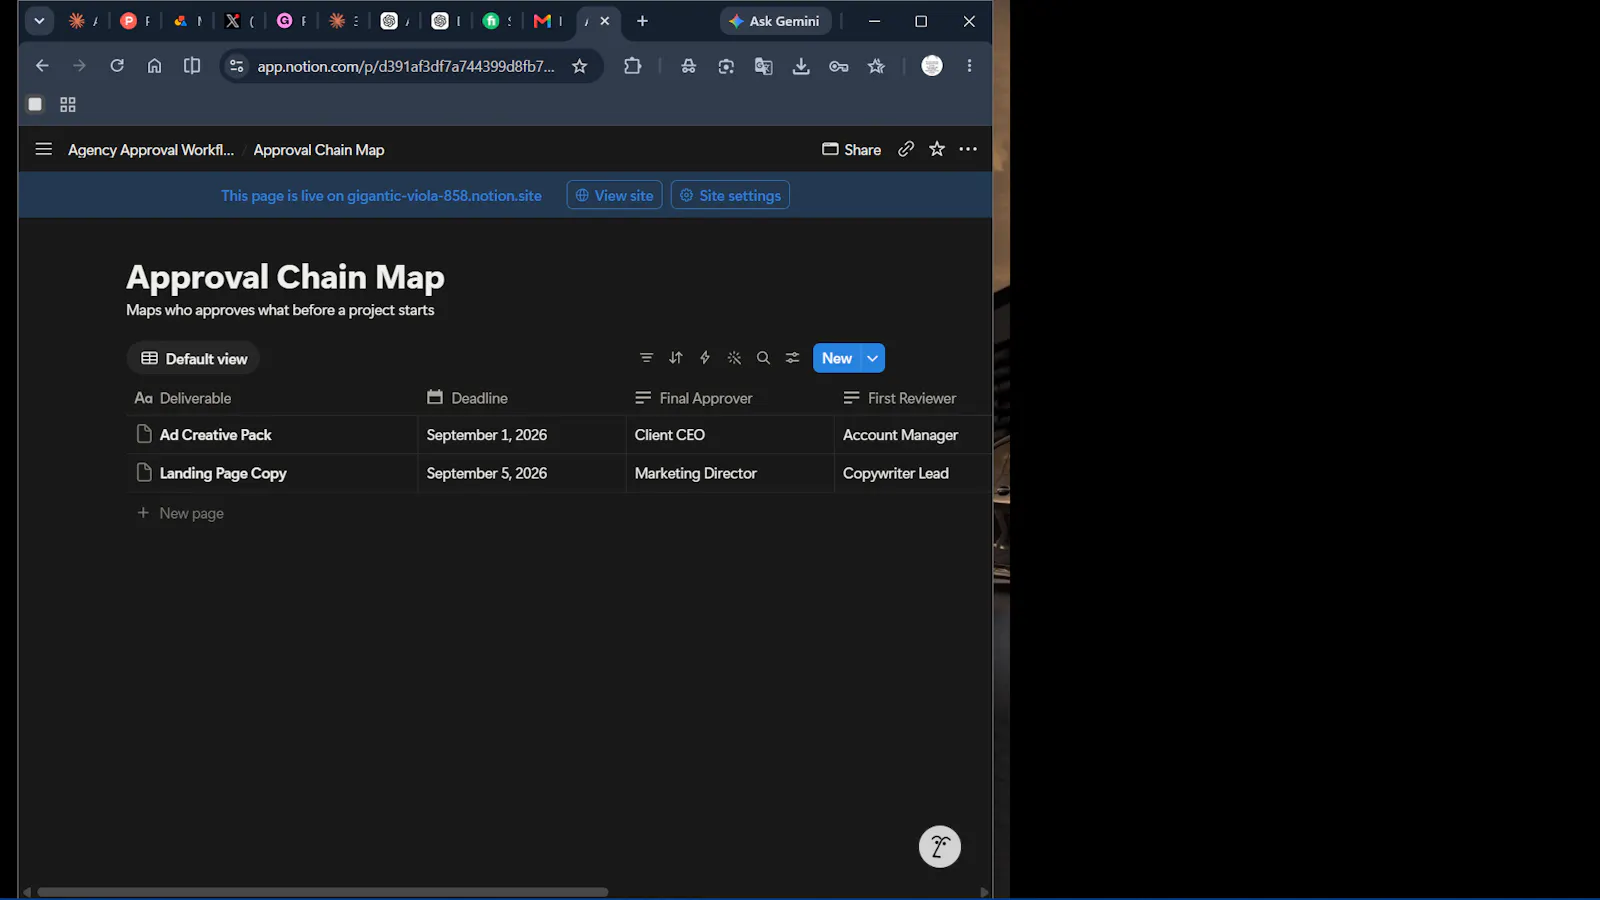Go back in browser history

click(42, 66)
